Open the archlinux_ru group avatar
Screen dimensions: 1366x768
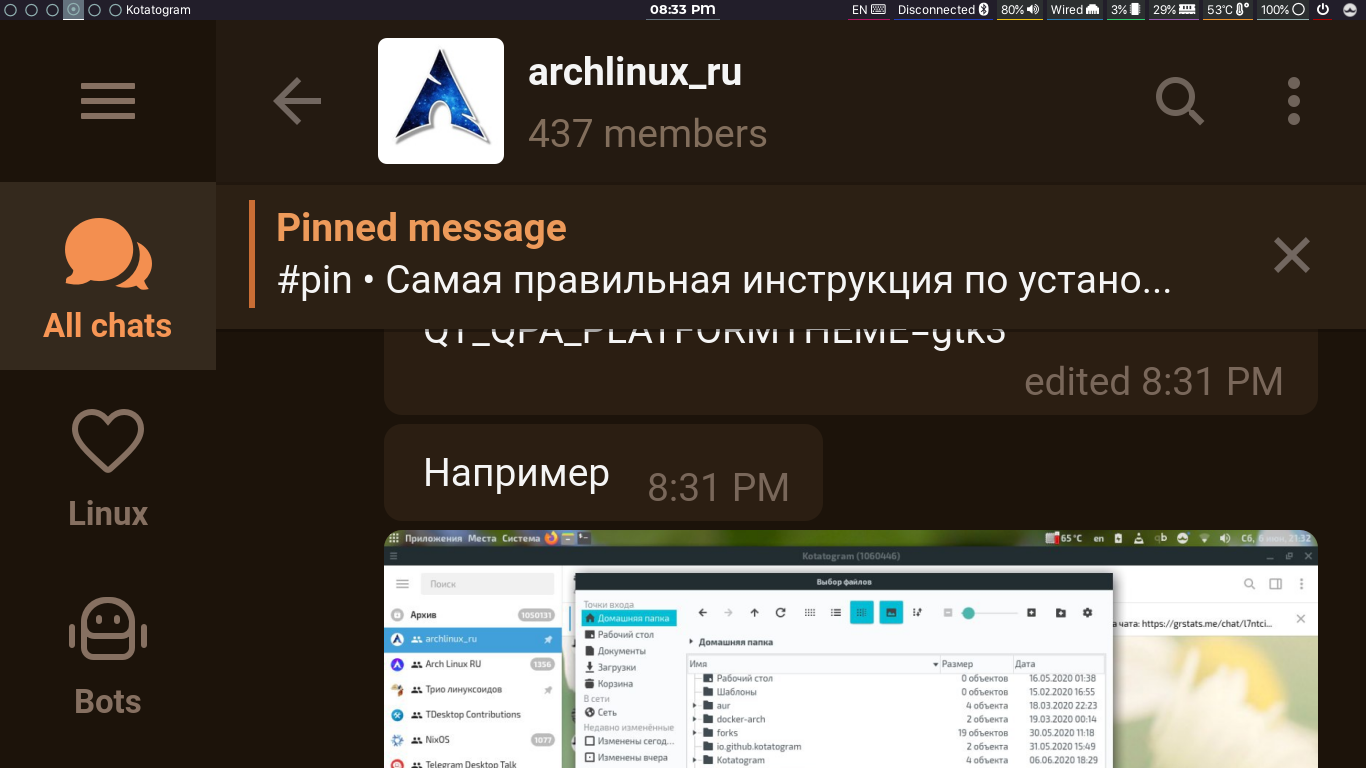441,101
